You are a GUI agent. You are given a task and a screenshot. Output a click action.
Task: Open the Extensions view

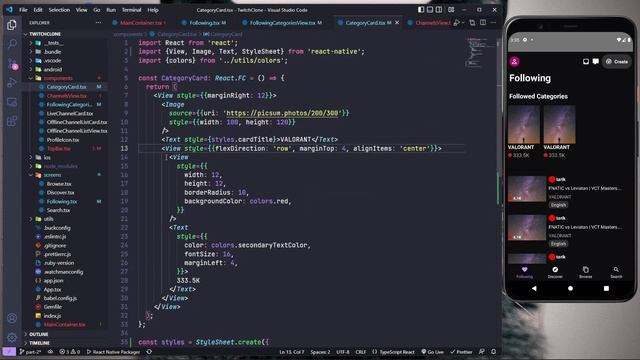[12, 121]
